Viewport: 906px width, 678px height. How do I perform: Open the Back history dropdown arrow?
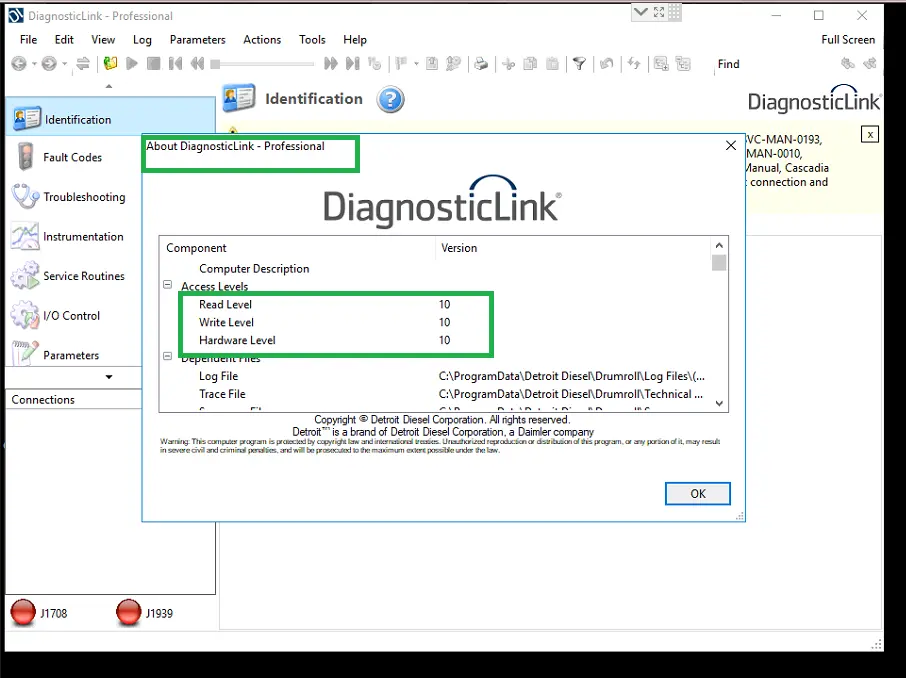tap(34, 64)
